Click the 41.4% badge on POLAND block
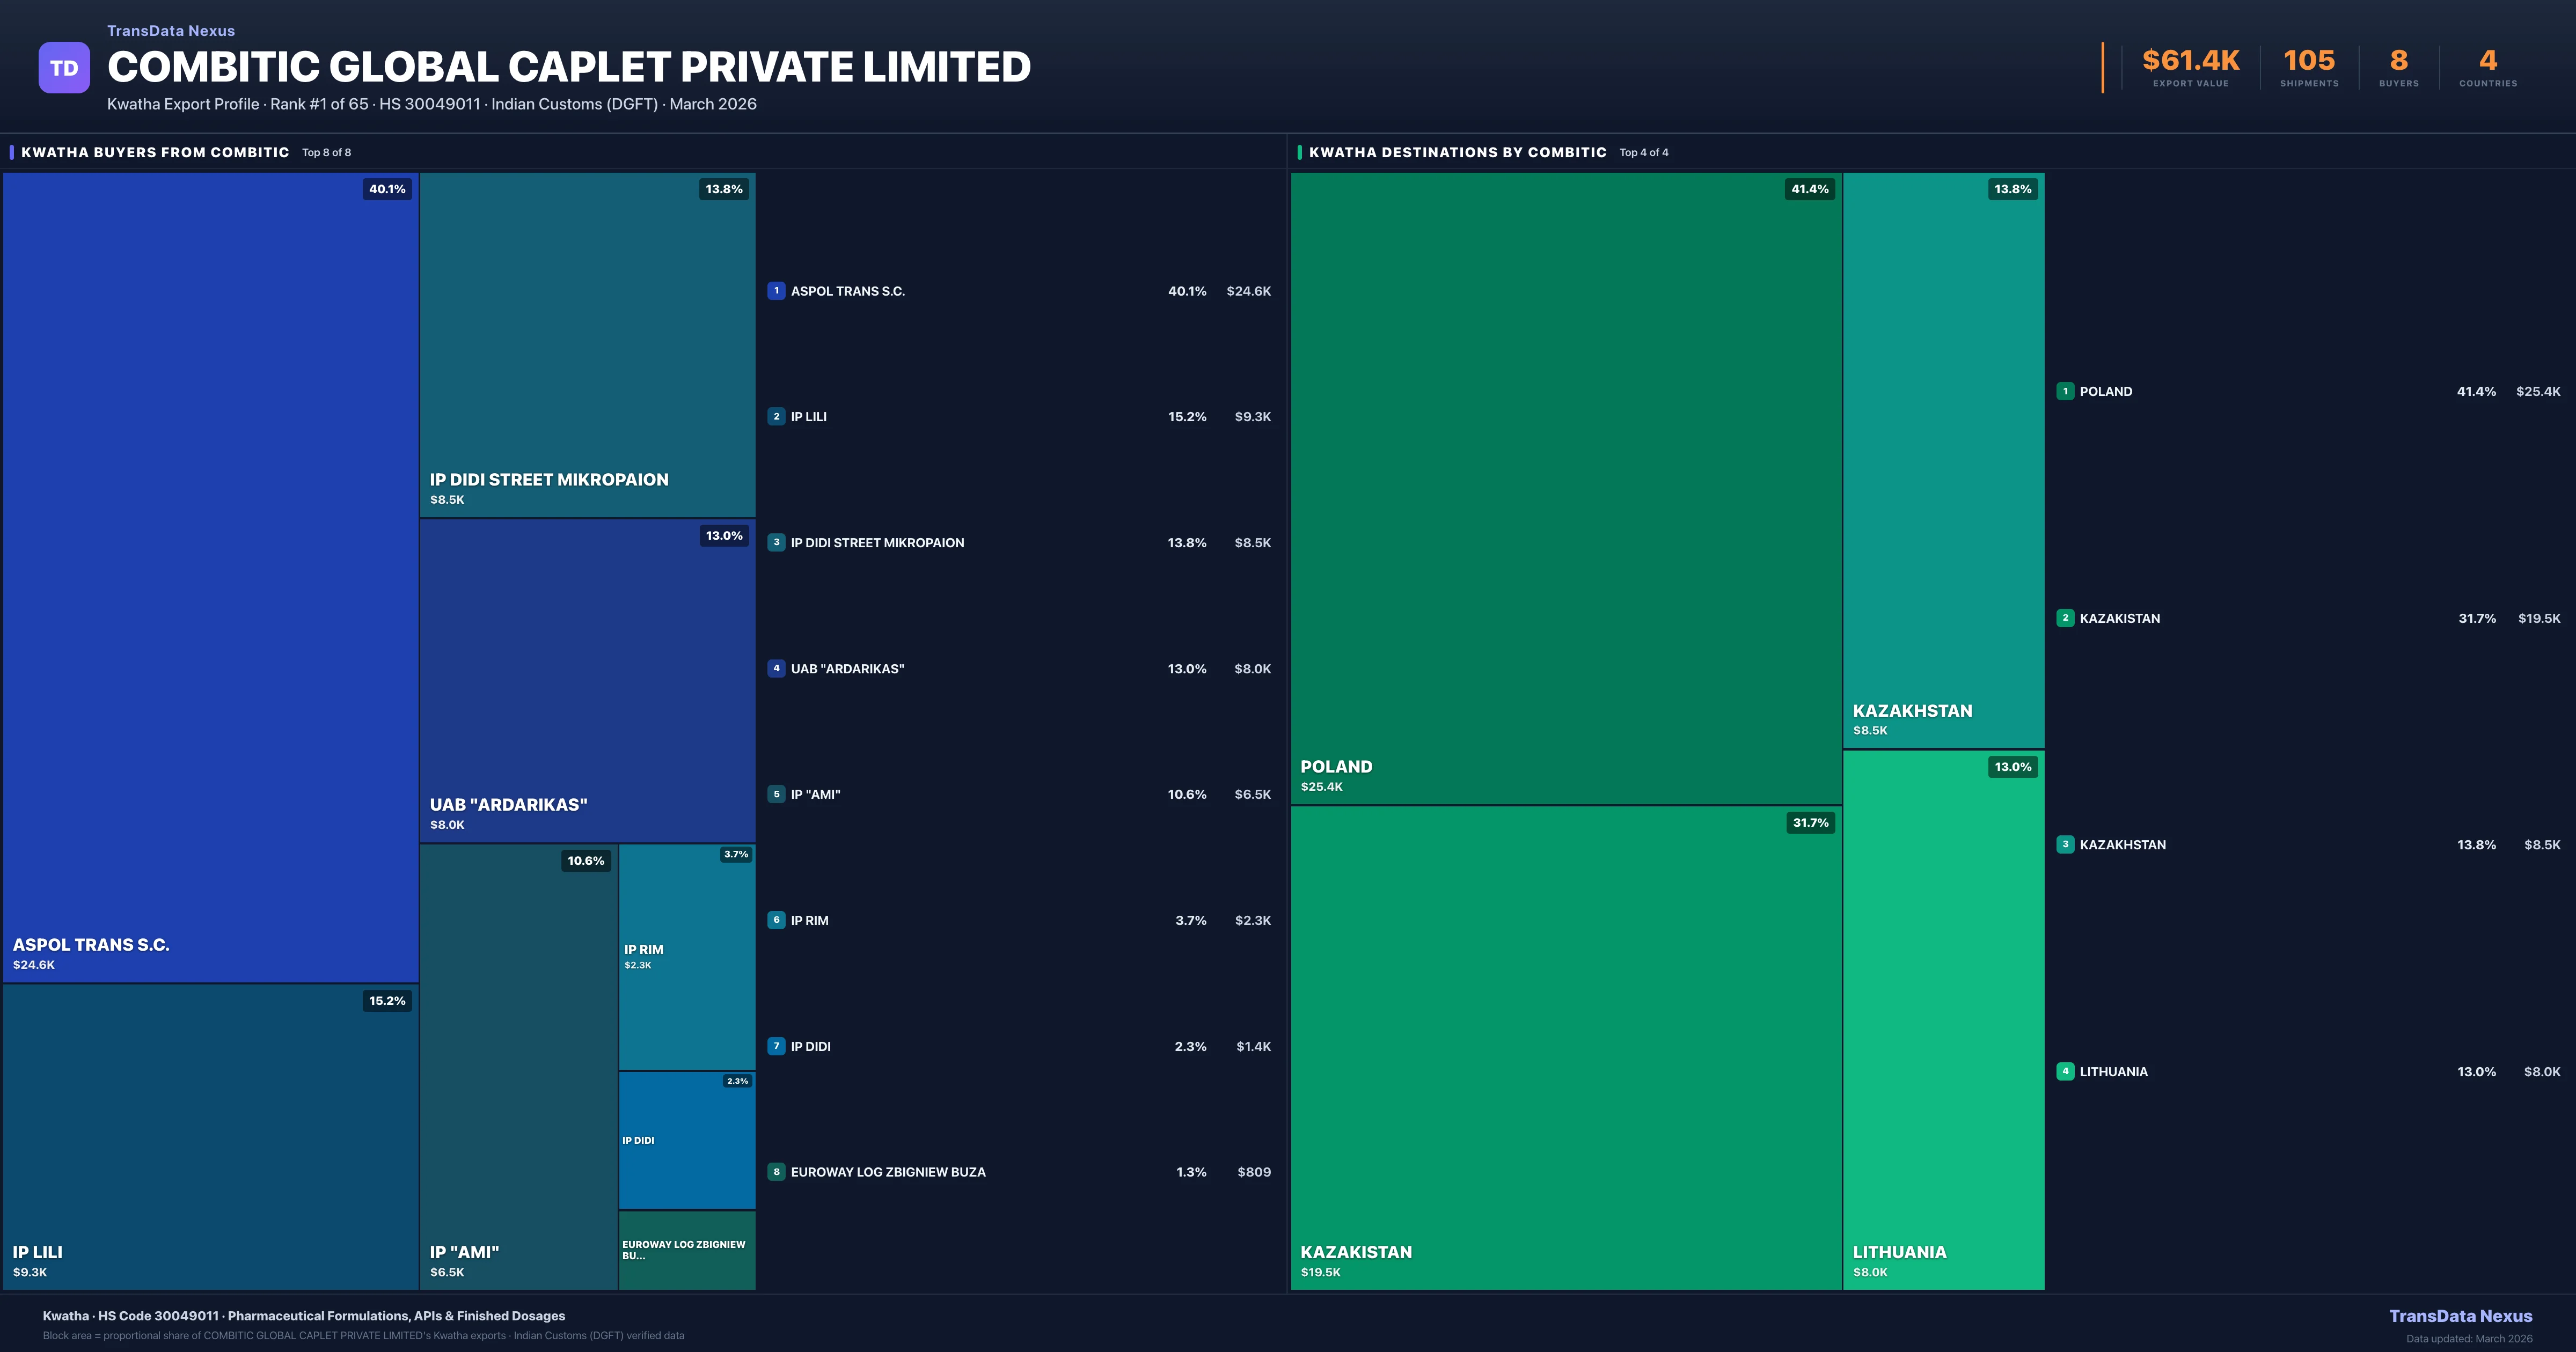The image size is (2576, 1352). (1809, 189)
